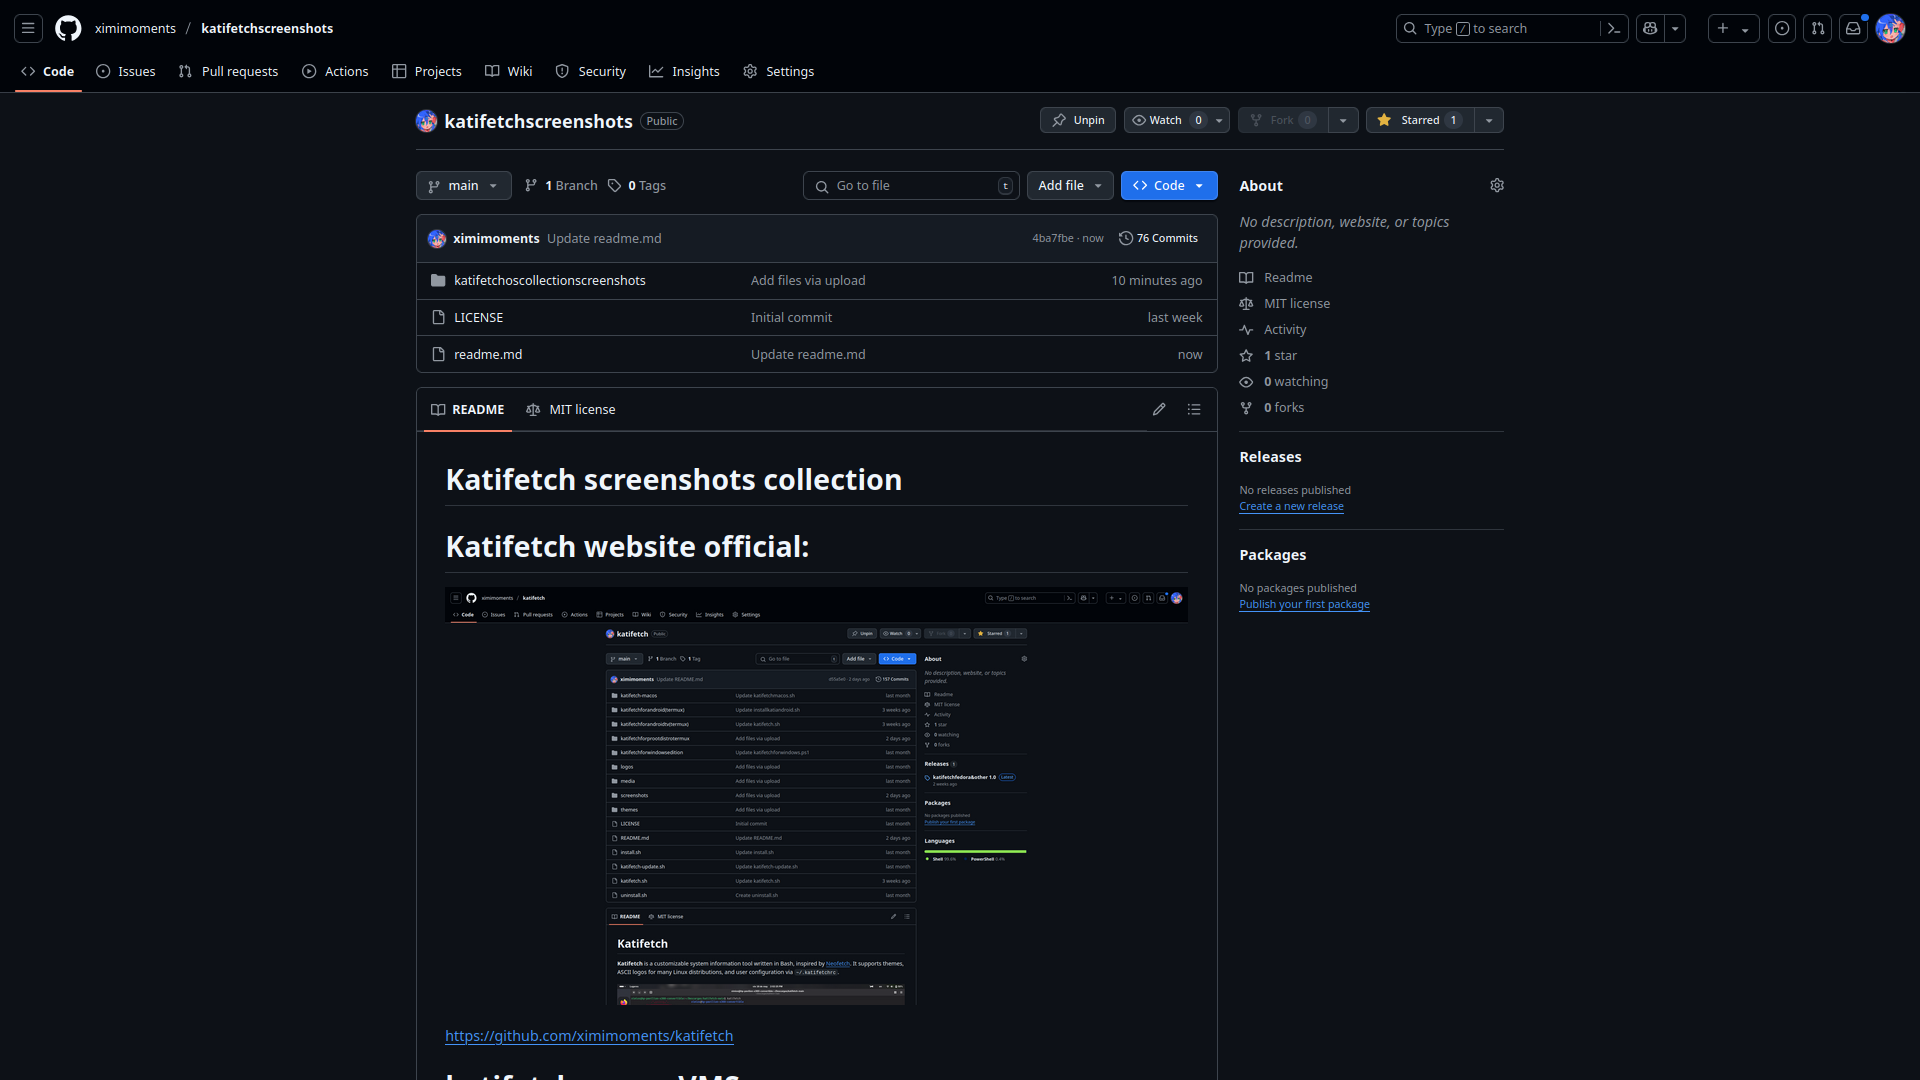This screenshot has width=1920, height=1080.
Task: Switch to the Insights tab
Action: tap(684, 71)
